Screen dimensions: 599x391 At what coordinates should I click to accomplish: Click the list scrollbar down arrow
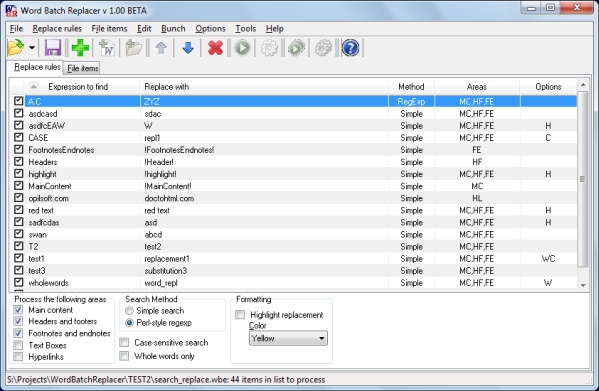[583, 285]
